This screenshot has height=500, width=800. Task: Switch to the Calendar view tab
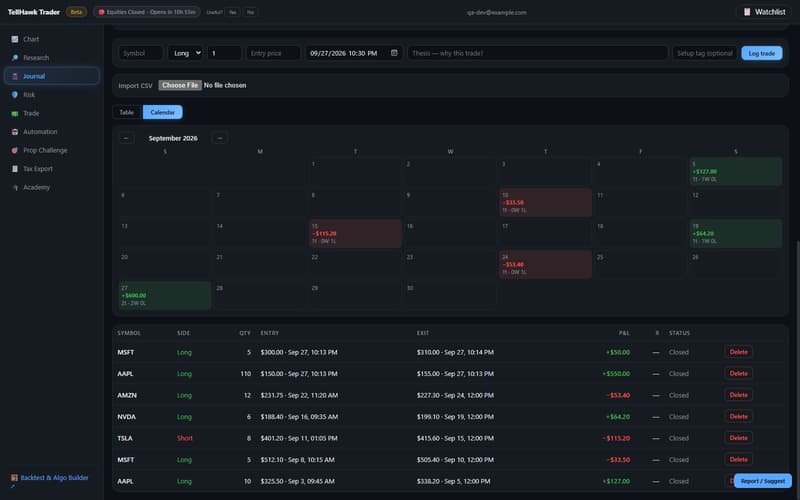[x=162, y=112]
